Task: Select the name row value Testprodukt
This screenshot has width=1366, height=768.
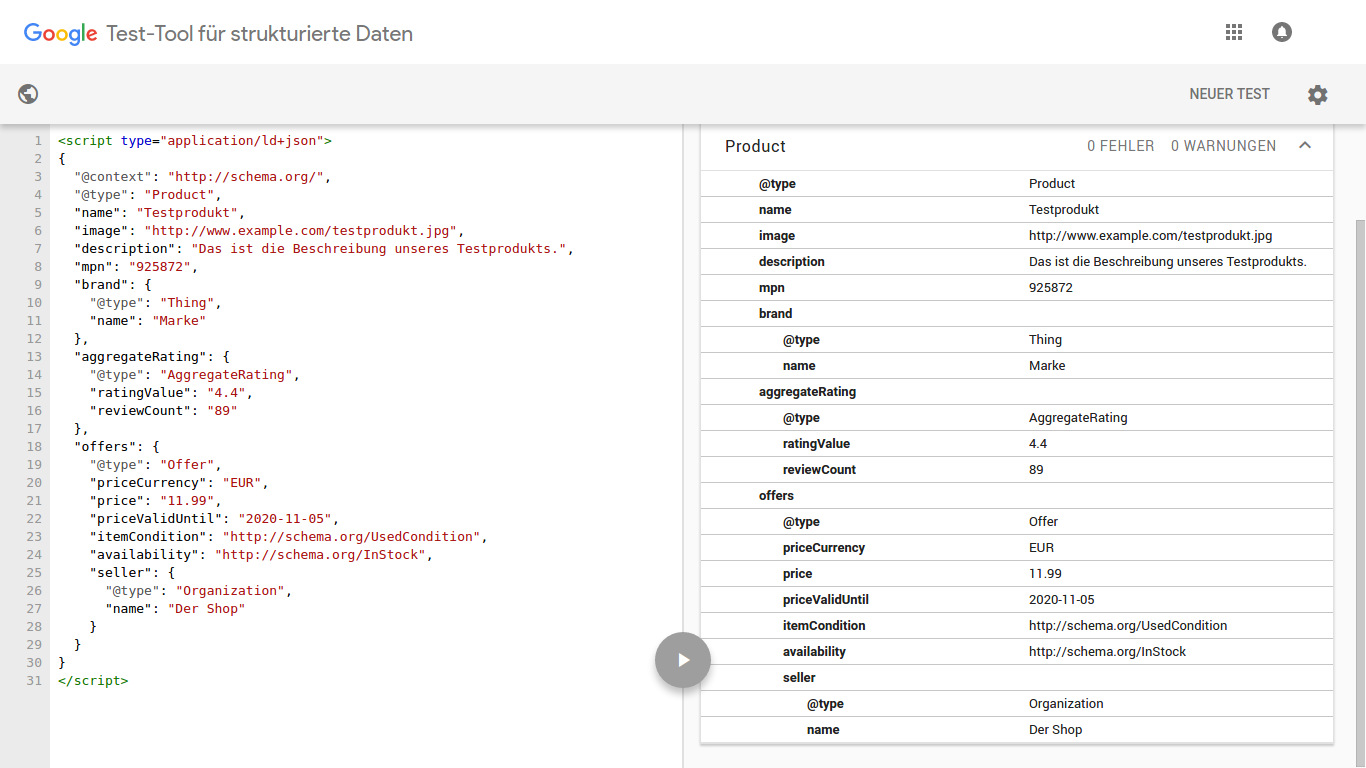Action: pyautogui.click(x=1064, y=210)
